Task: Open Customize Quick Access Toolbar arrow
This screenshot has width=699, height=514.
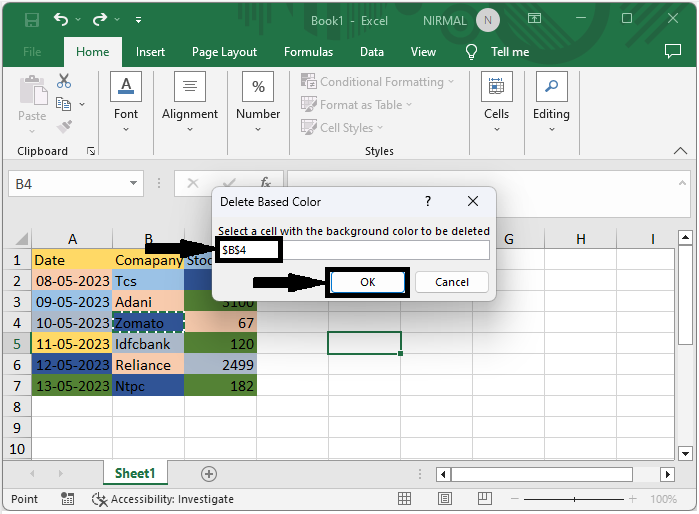Action: pos(139,20)
